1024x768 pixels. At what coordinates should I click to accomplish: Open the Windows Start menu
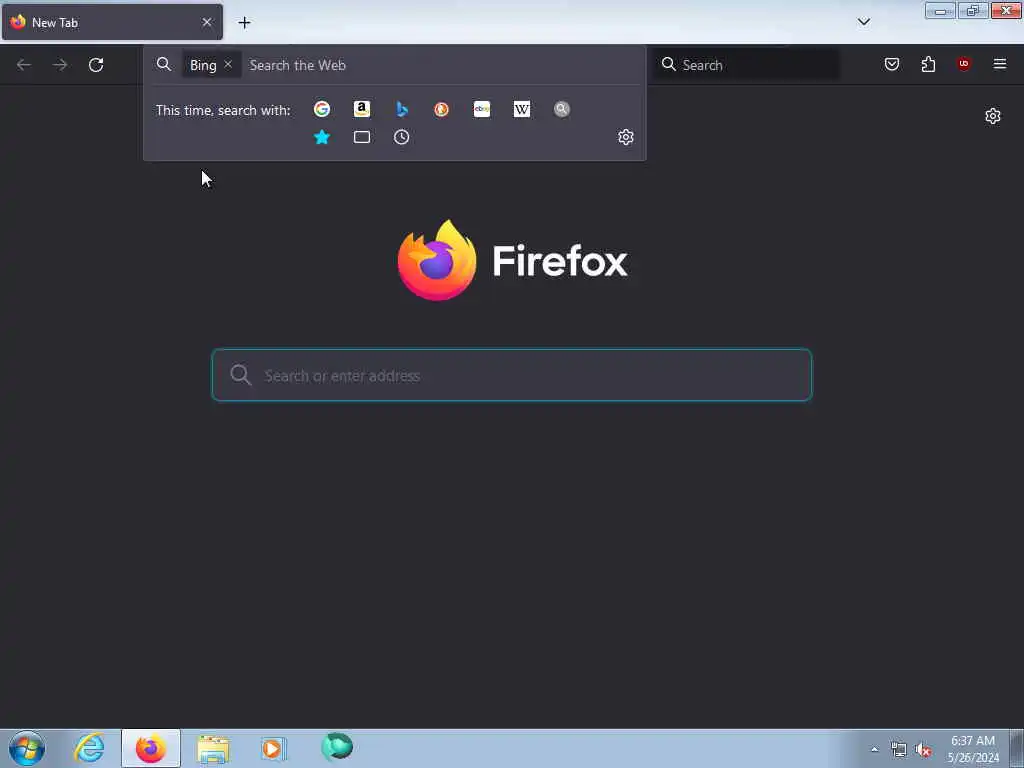[27, 748]
